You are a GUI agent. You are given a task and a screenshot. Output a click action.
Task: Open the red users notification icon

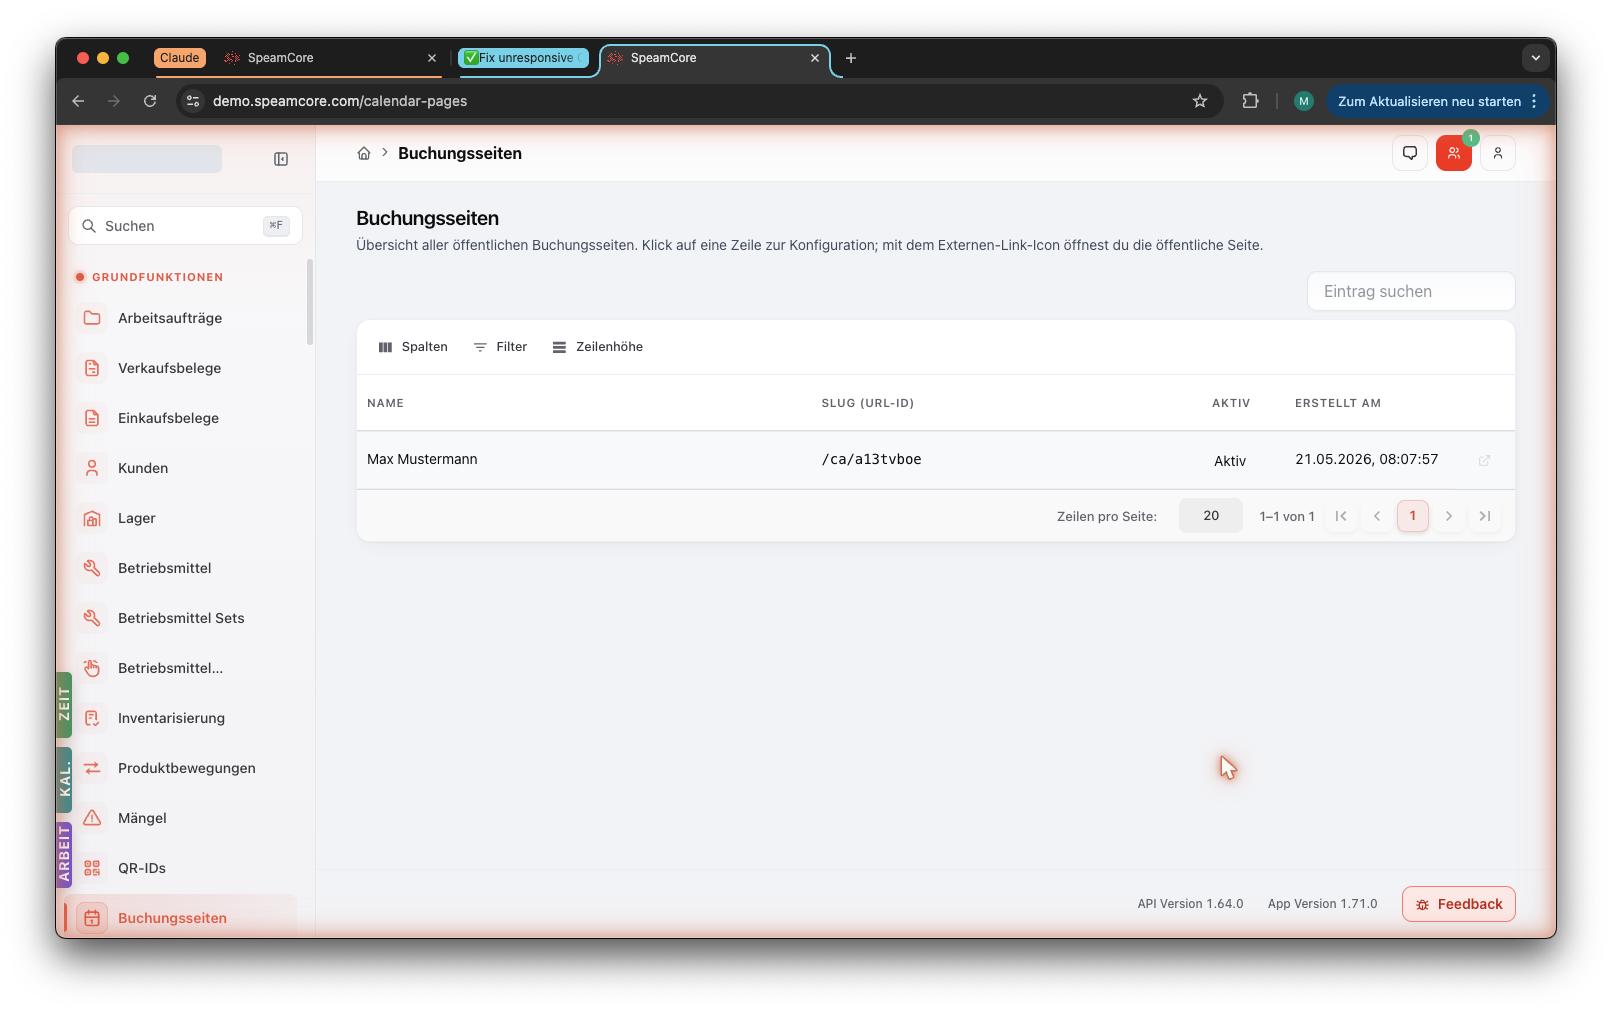coord(1454,153)
